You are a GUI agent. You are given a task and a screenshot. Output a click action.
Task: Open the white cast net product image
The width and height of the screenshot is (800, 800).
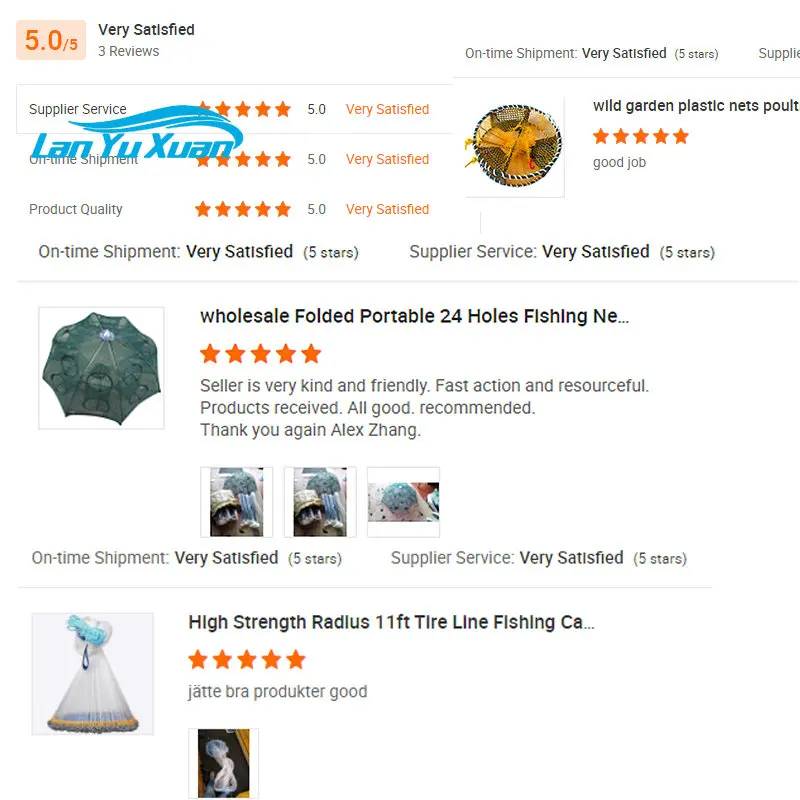click(92, 674)
